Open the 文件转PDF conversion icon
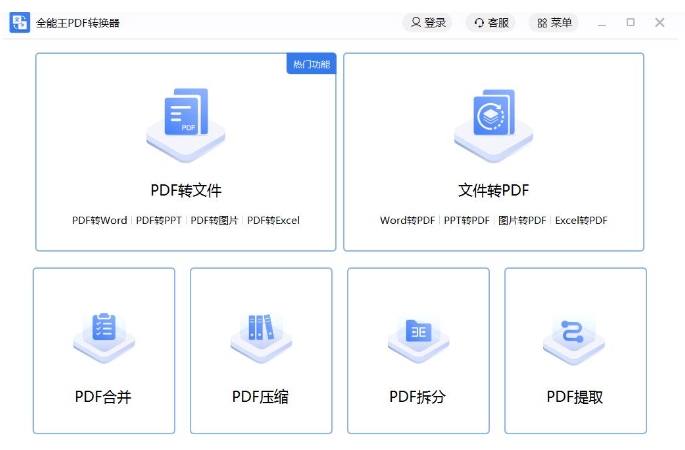This screenshot has width=685, height=450. pos(494,125)
